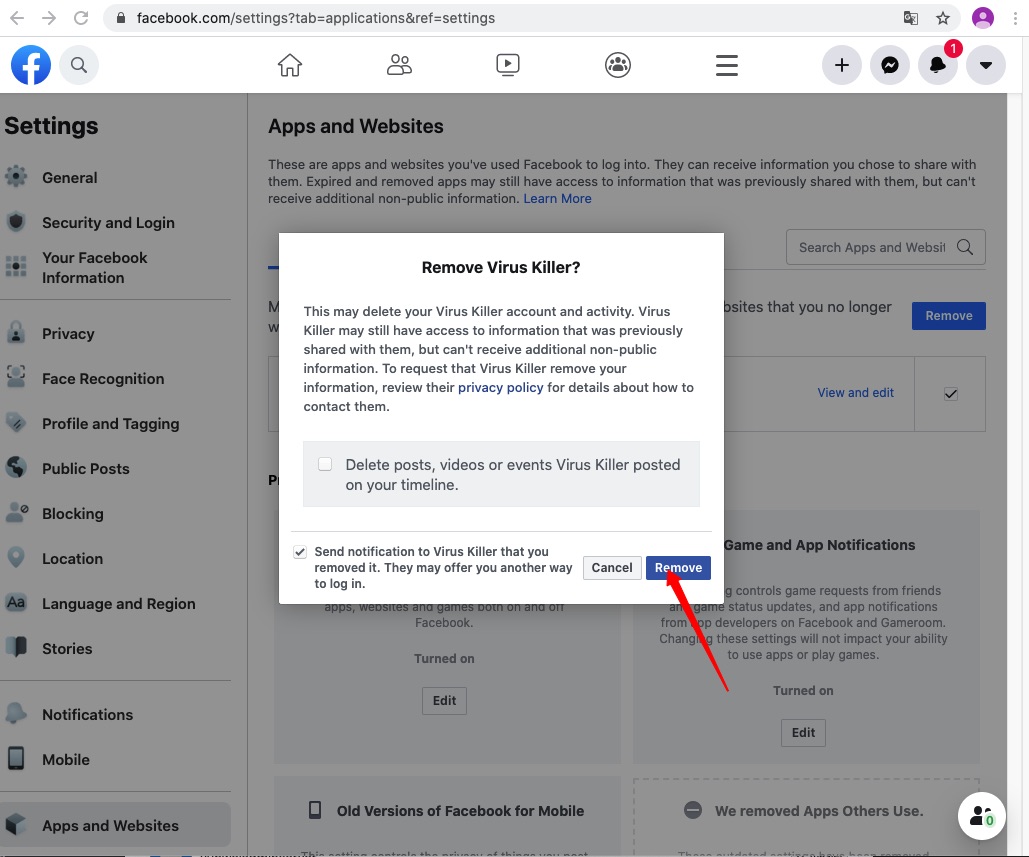Open the new message people icon
The width and height of the screenshot is (1029, 857).
981,816
